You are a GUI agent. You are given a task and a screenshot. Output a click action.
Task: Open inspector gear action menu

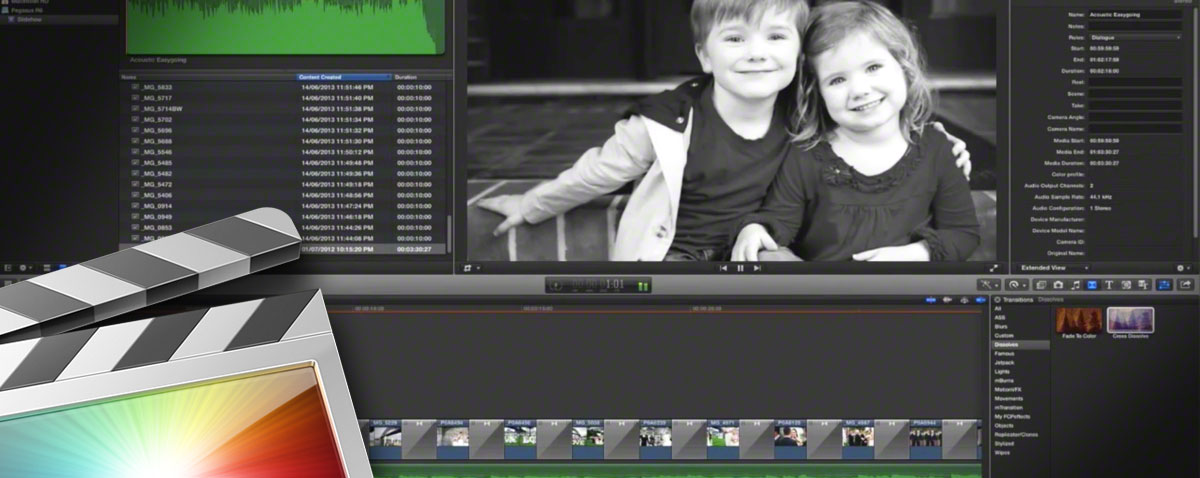1183,268
